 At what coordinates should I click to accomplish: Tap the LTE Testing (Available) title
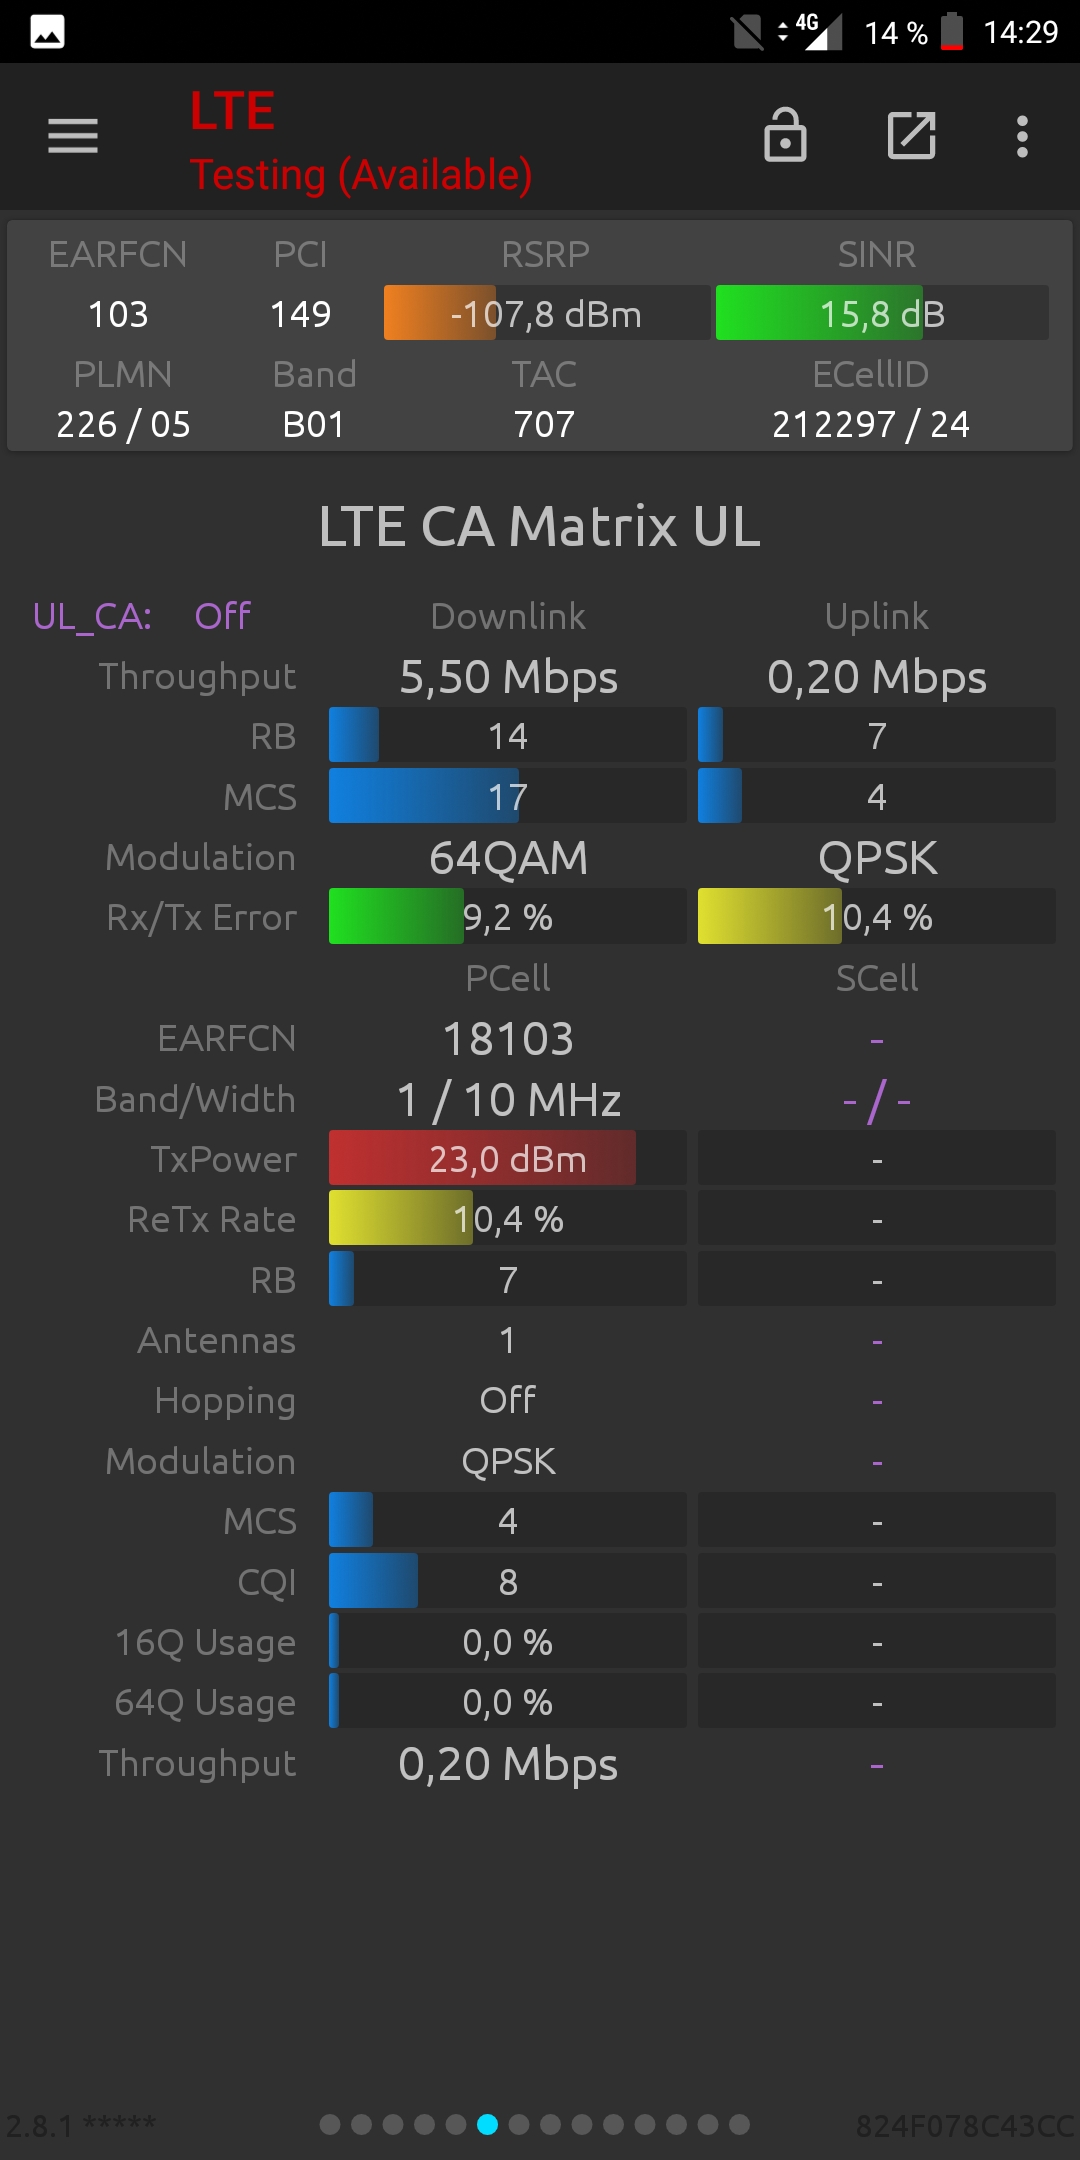[361, 141]
